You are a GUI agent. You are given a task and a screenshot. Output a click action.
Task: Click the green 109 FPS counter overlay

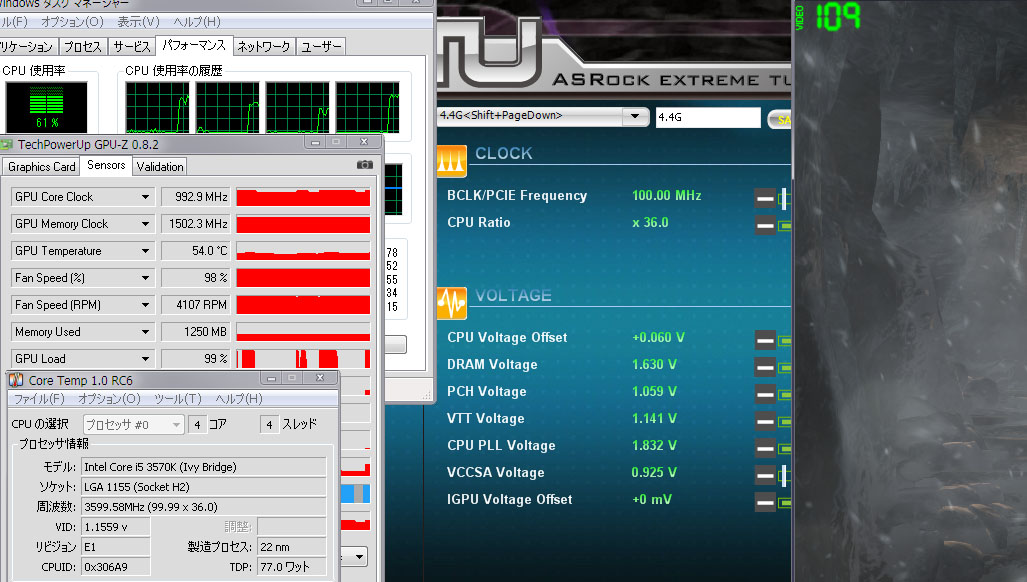pyautogui.click(x=838, y=17)
